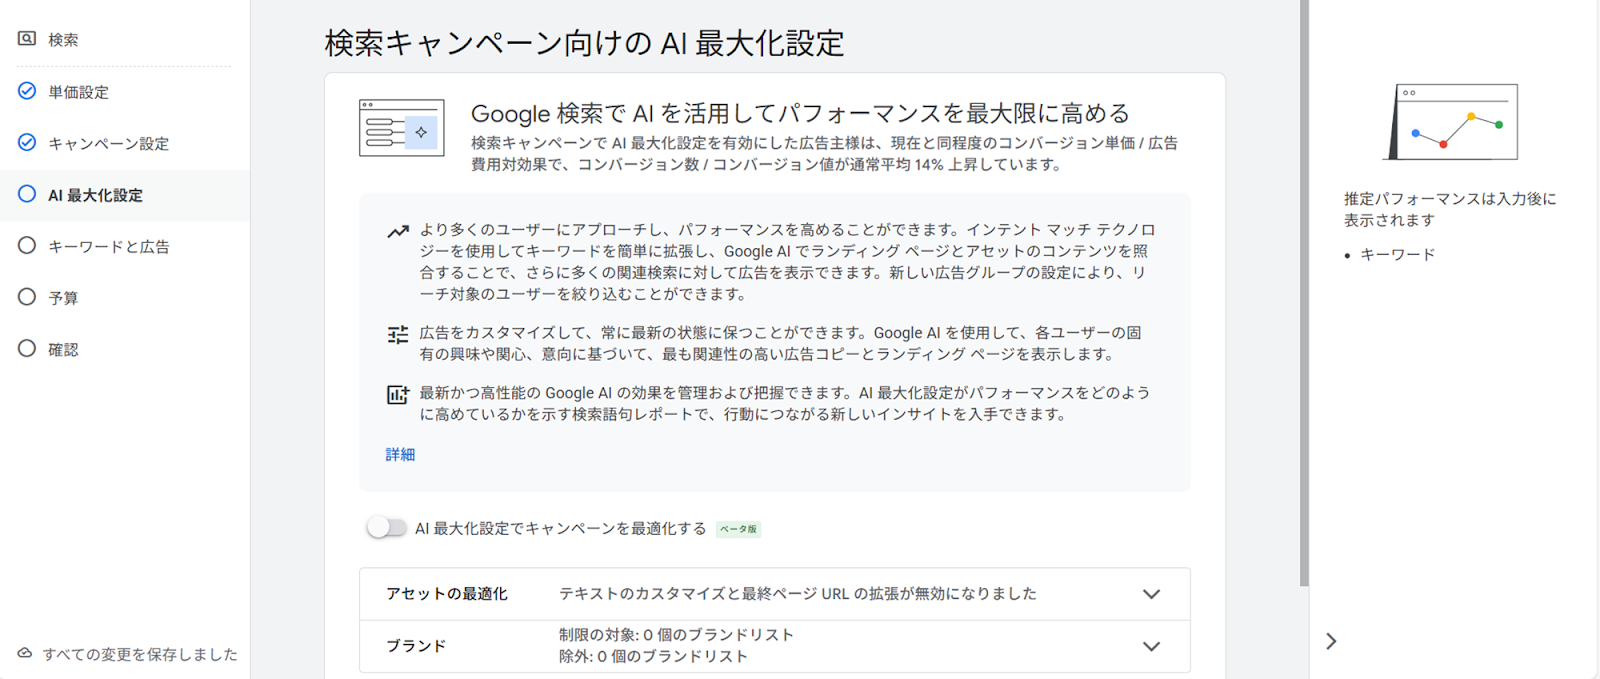Click the insights chart report icon

click(398, 395)
